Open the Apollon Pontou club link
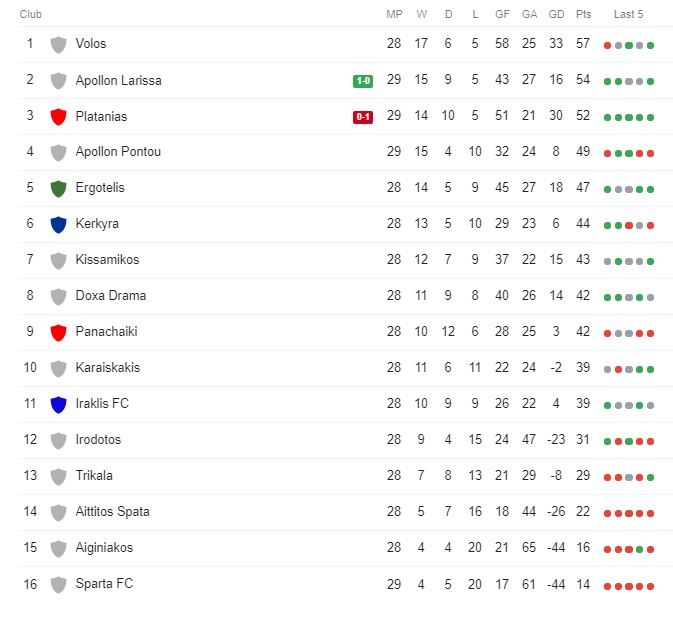 coord(118,152)
